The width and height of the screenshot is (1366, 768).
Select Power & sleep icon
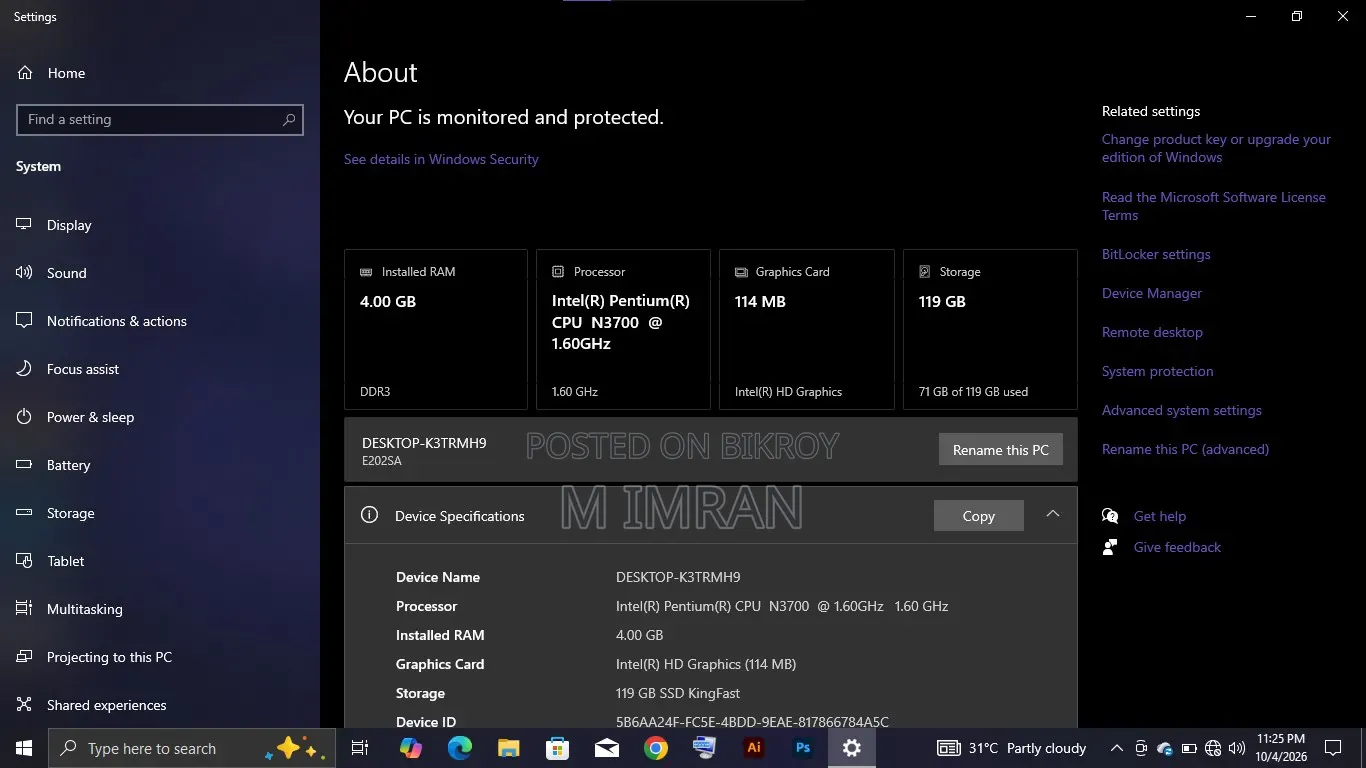(x=25, y=417)
